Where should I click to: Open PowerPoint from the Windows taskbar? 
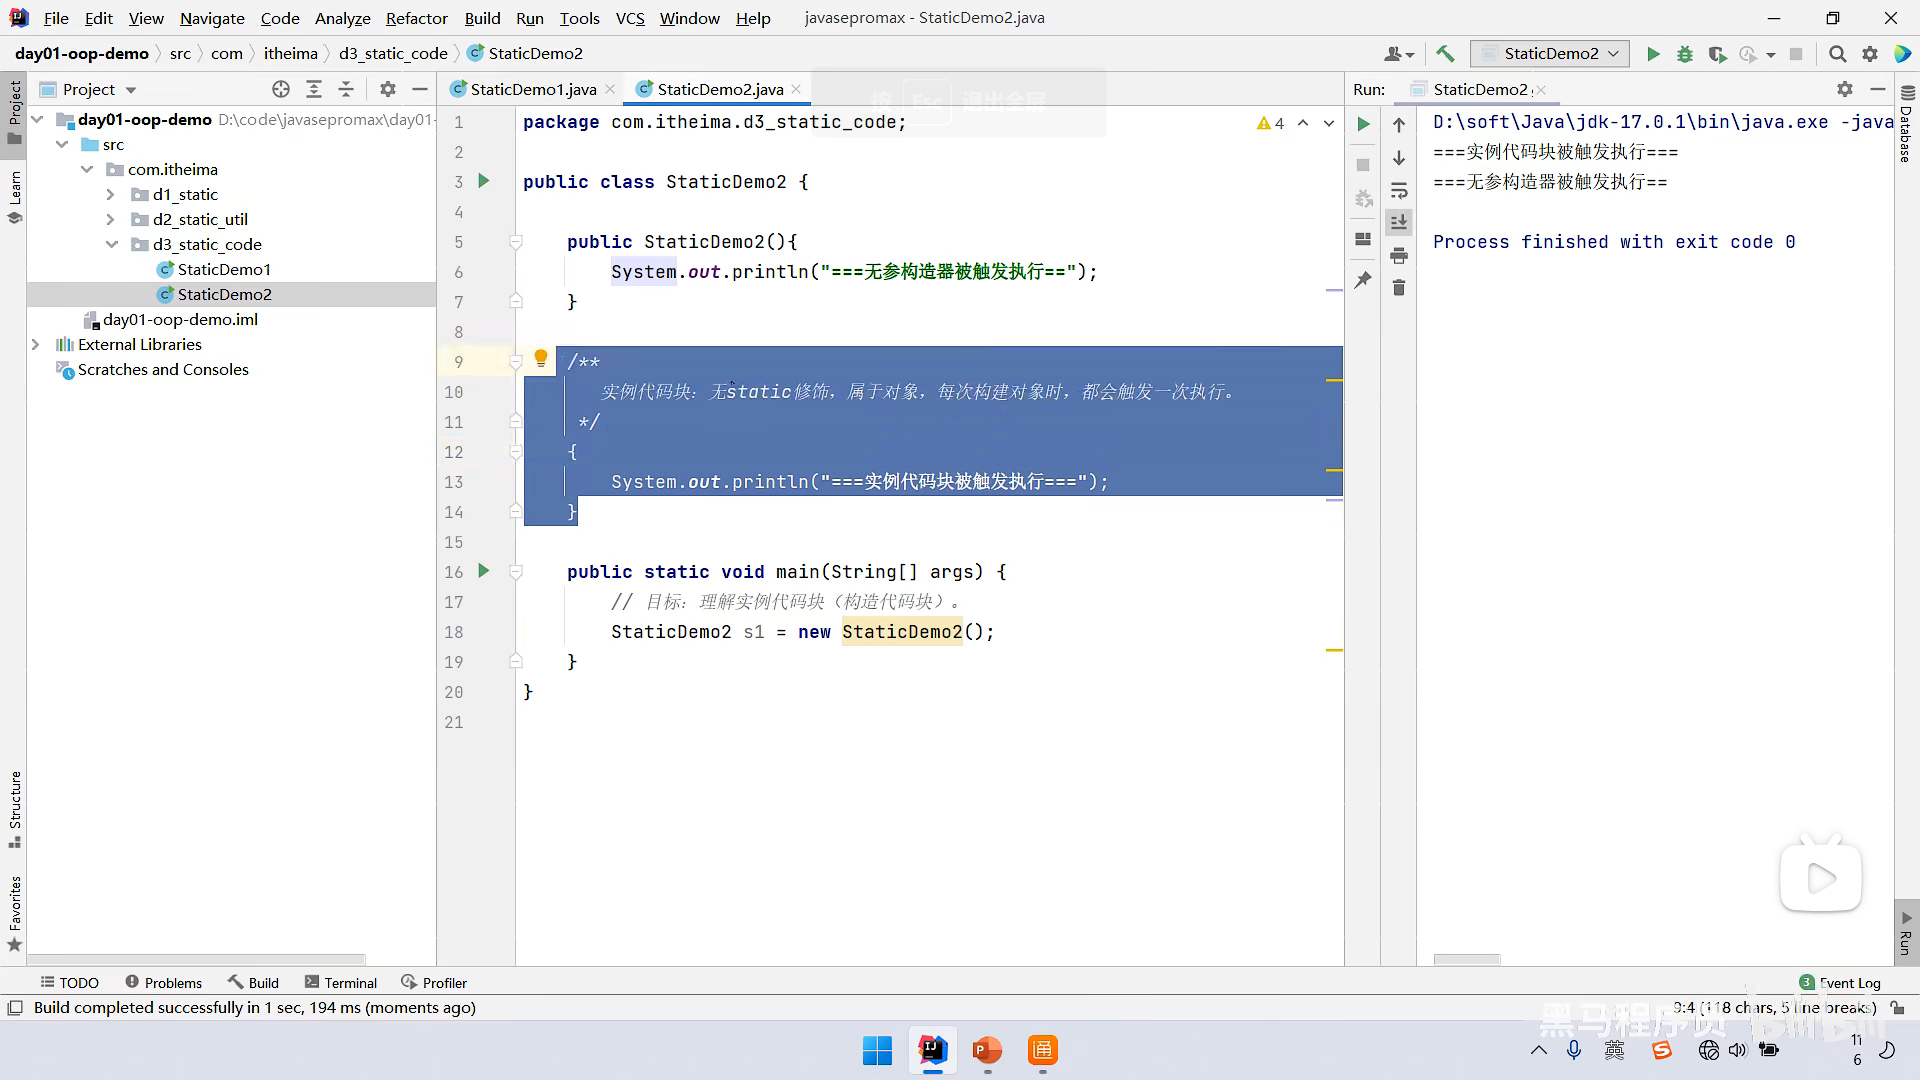[x=987, y=1050]
